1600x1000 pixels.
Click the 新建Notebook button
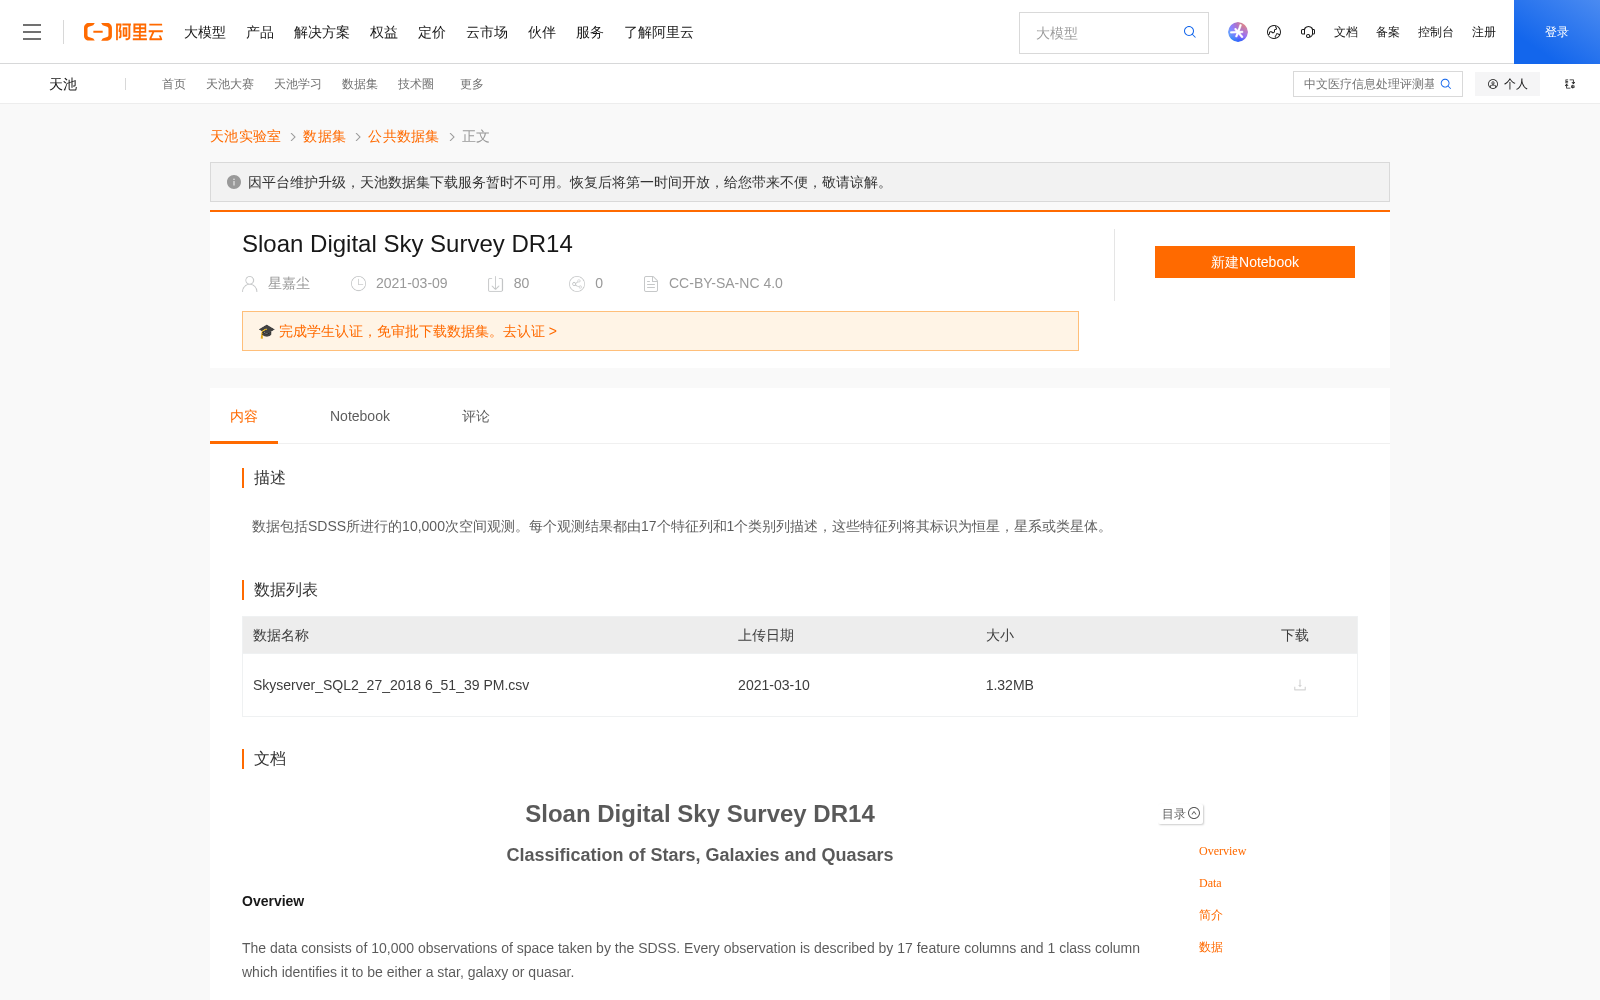pos(1255,262)
